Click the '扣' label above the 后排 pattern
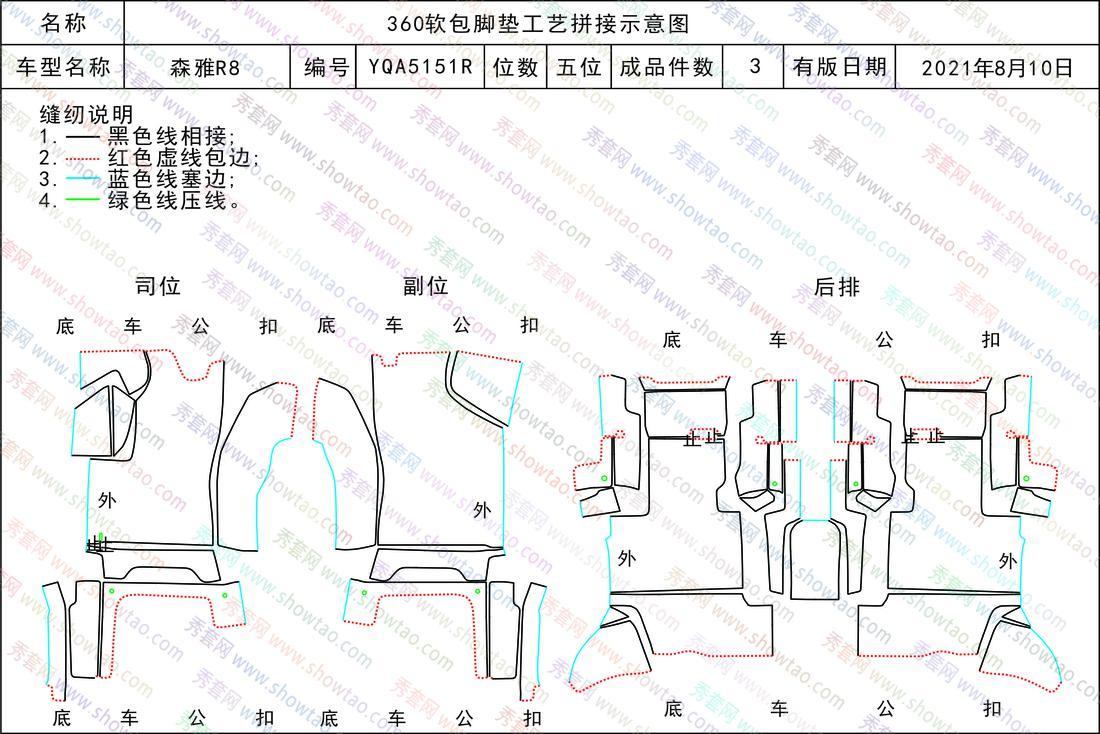This screenshot has height=734, width=1100. pyautogui.click(x=991, y=340)
